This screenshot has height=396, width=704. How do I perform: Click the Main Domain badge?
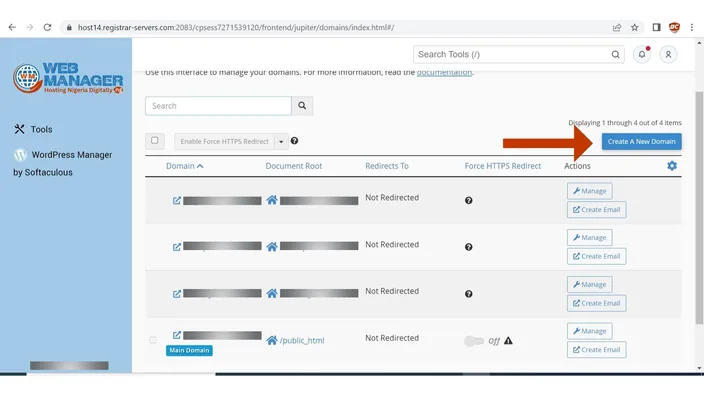pos(189,350)
